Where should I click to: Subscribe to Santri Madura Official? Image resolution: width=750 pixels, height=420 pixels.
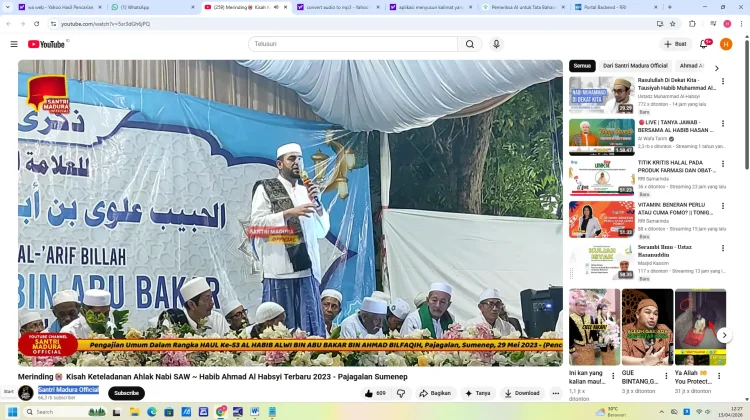126,393
